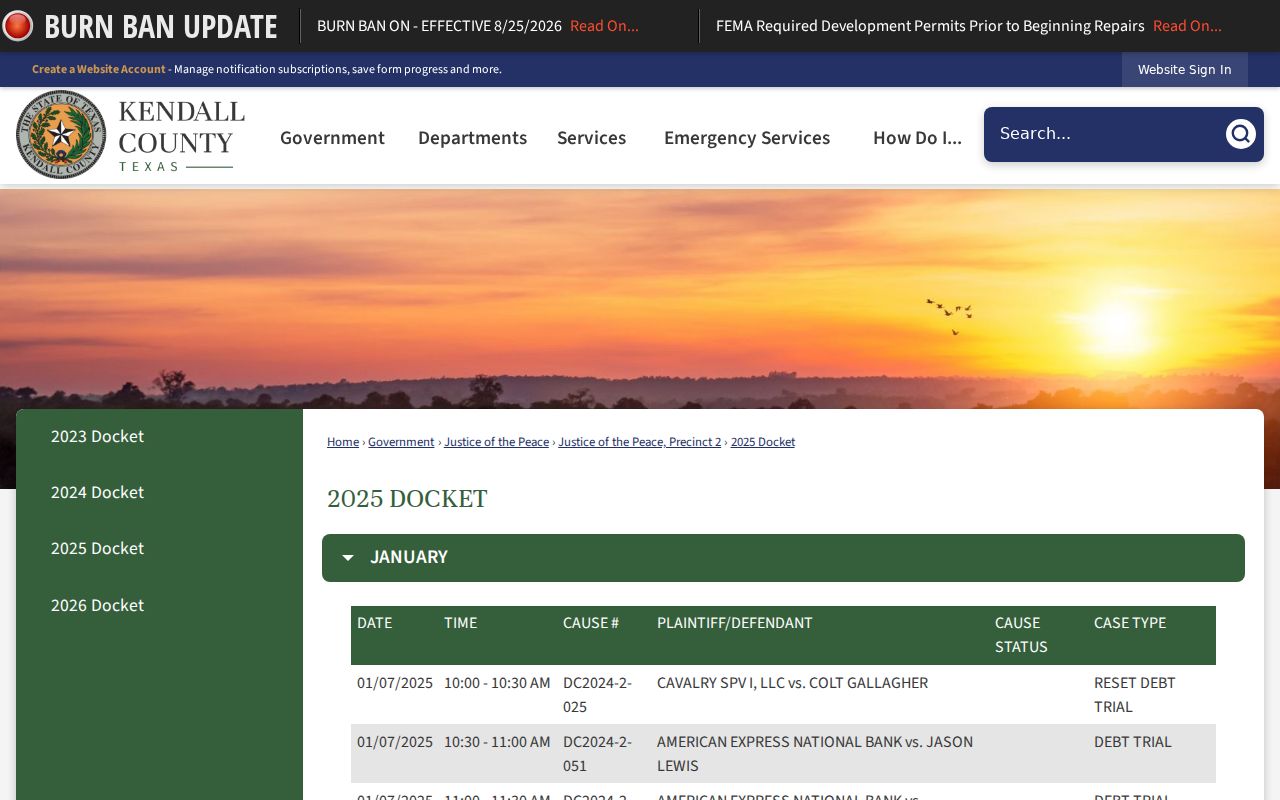The image size is (1280, 800).
Task: Click the search magnifier icon
Action: (1240, 134)
